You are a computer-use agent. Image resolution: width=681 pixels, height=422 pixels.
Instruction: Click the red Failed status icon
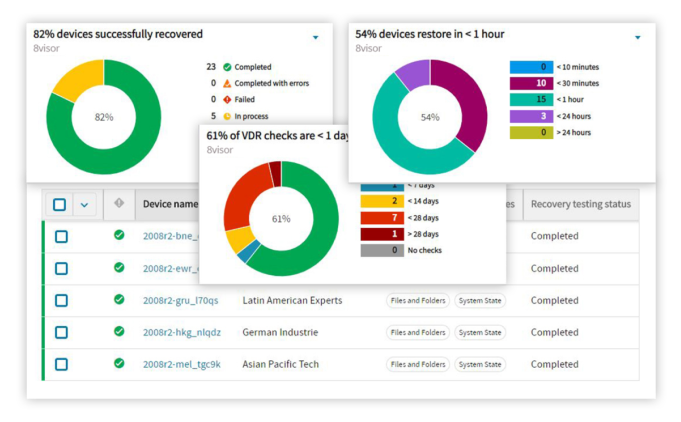click(227, 99)
